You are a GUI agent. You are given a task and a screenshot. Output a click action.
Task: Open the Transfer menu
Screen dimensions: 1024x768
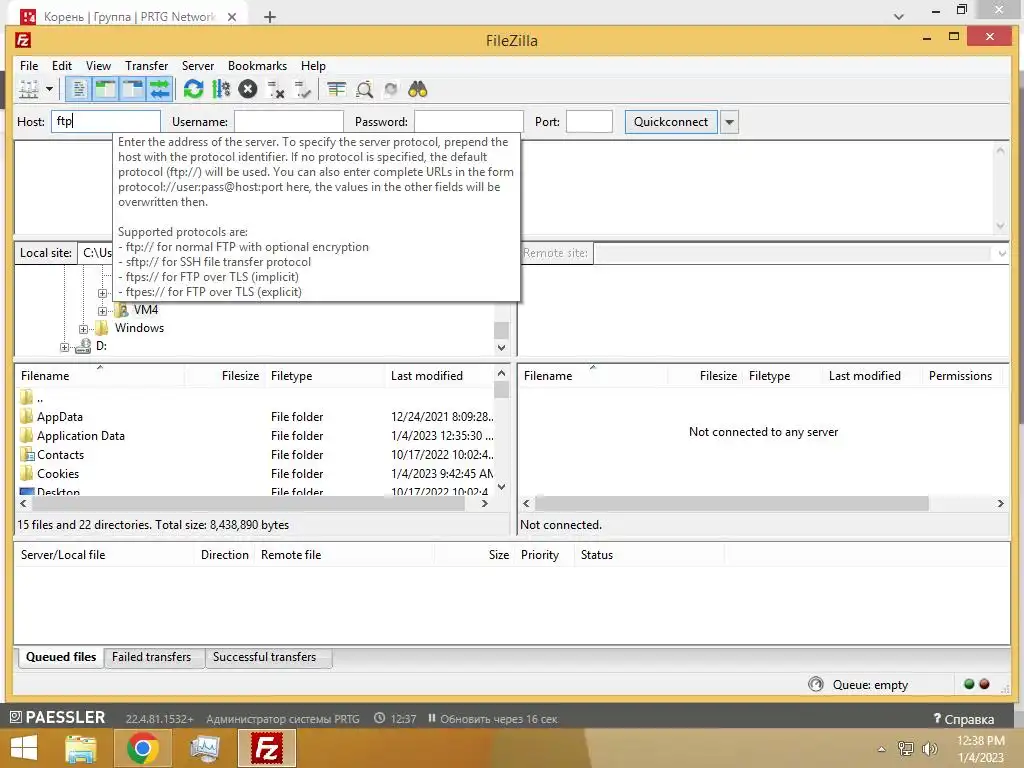click(146, 65)
